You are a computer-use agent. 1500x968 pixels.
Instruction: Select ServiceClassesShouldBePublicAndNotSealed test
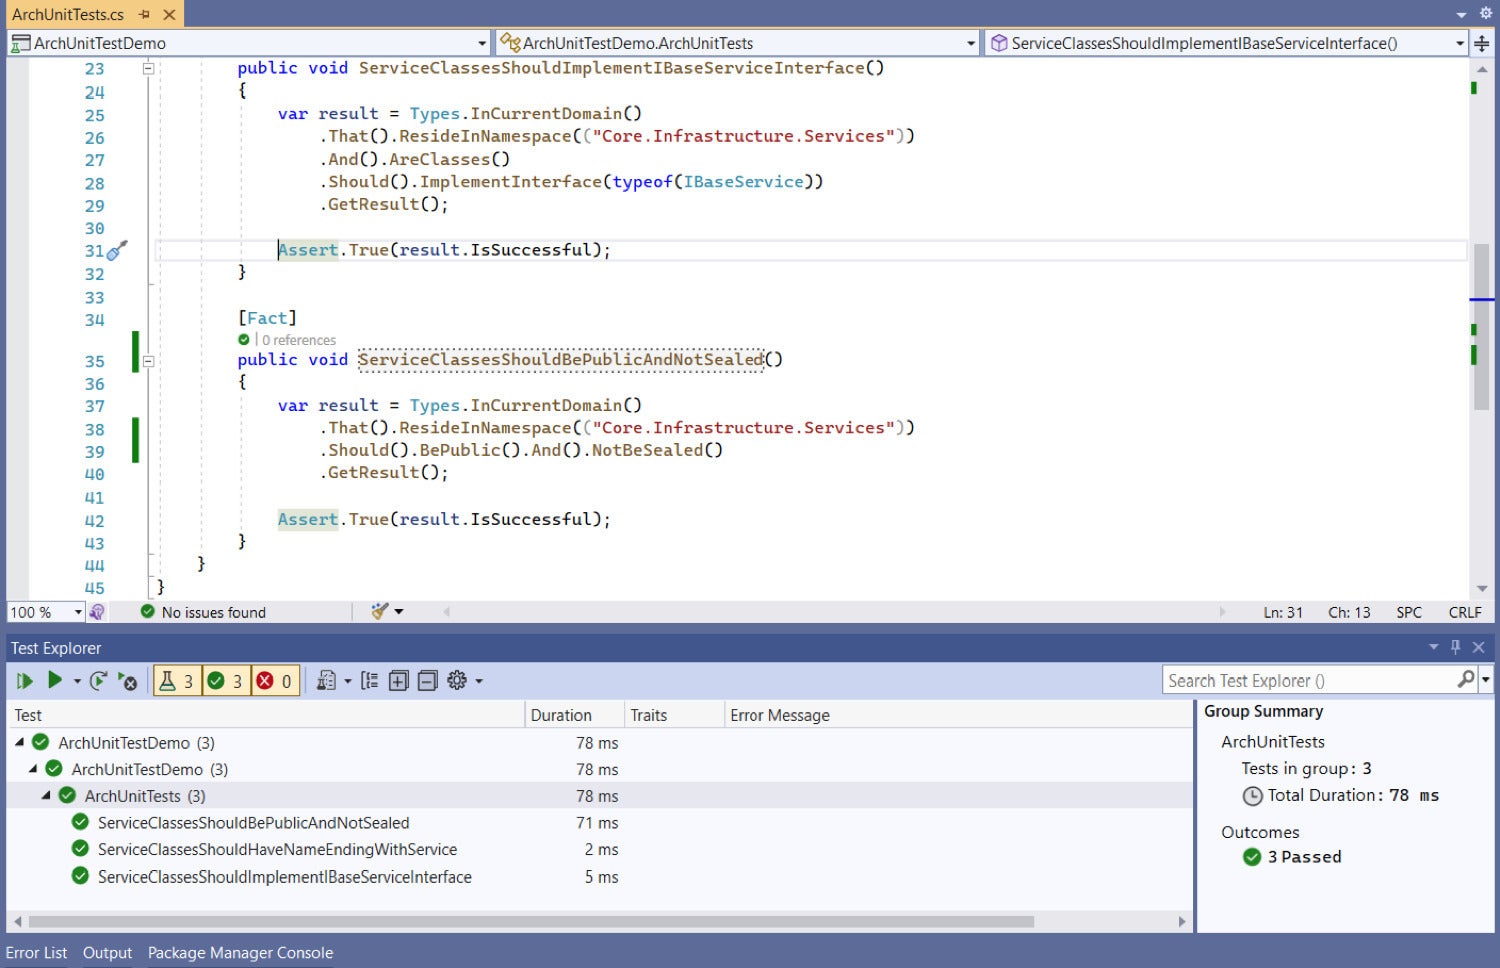coord(253,823)
